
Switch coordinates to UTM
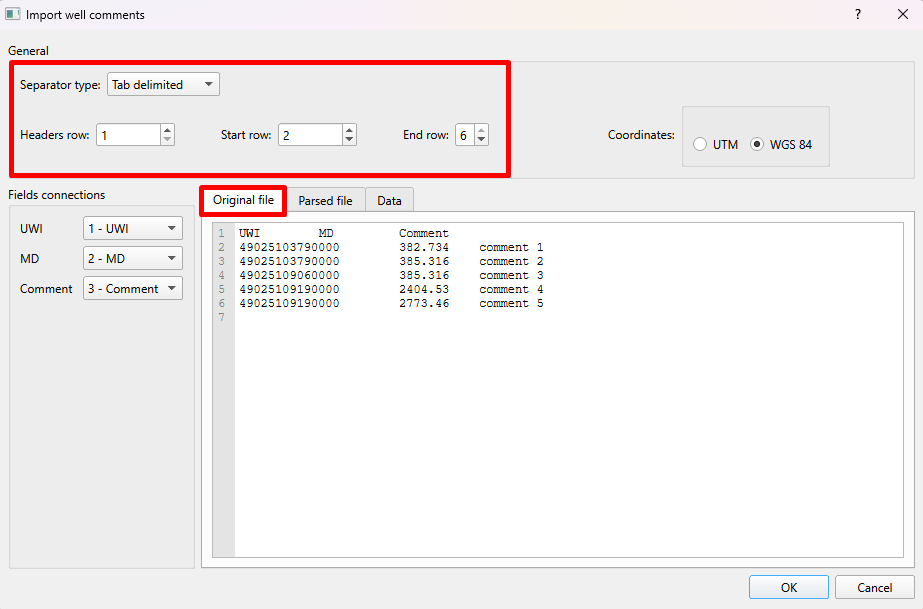click(x=700, y=144)
